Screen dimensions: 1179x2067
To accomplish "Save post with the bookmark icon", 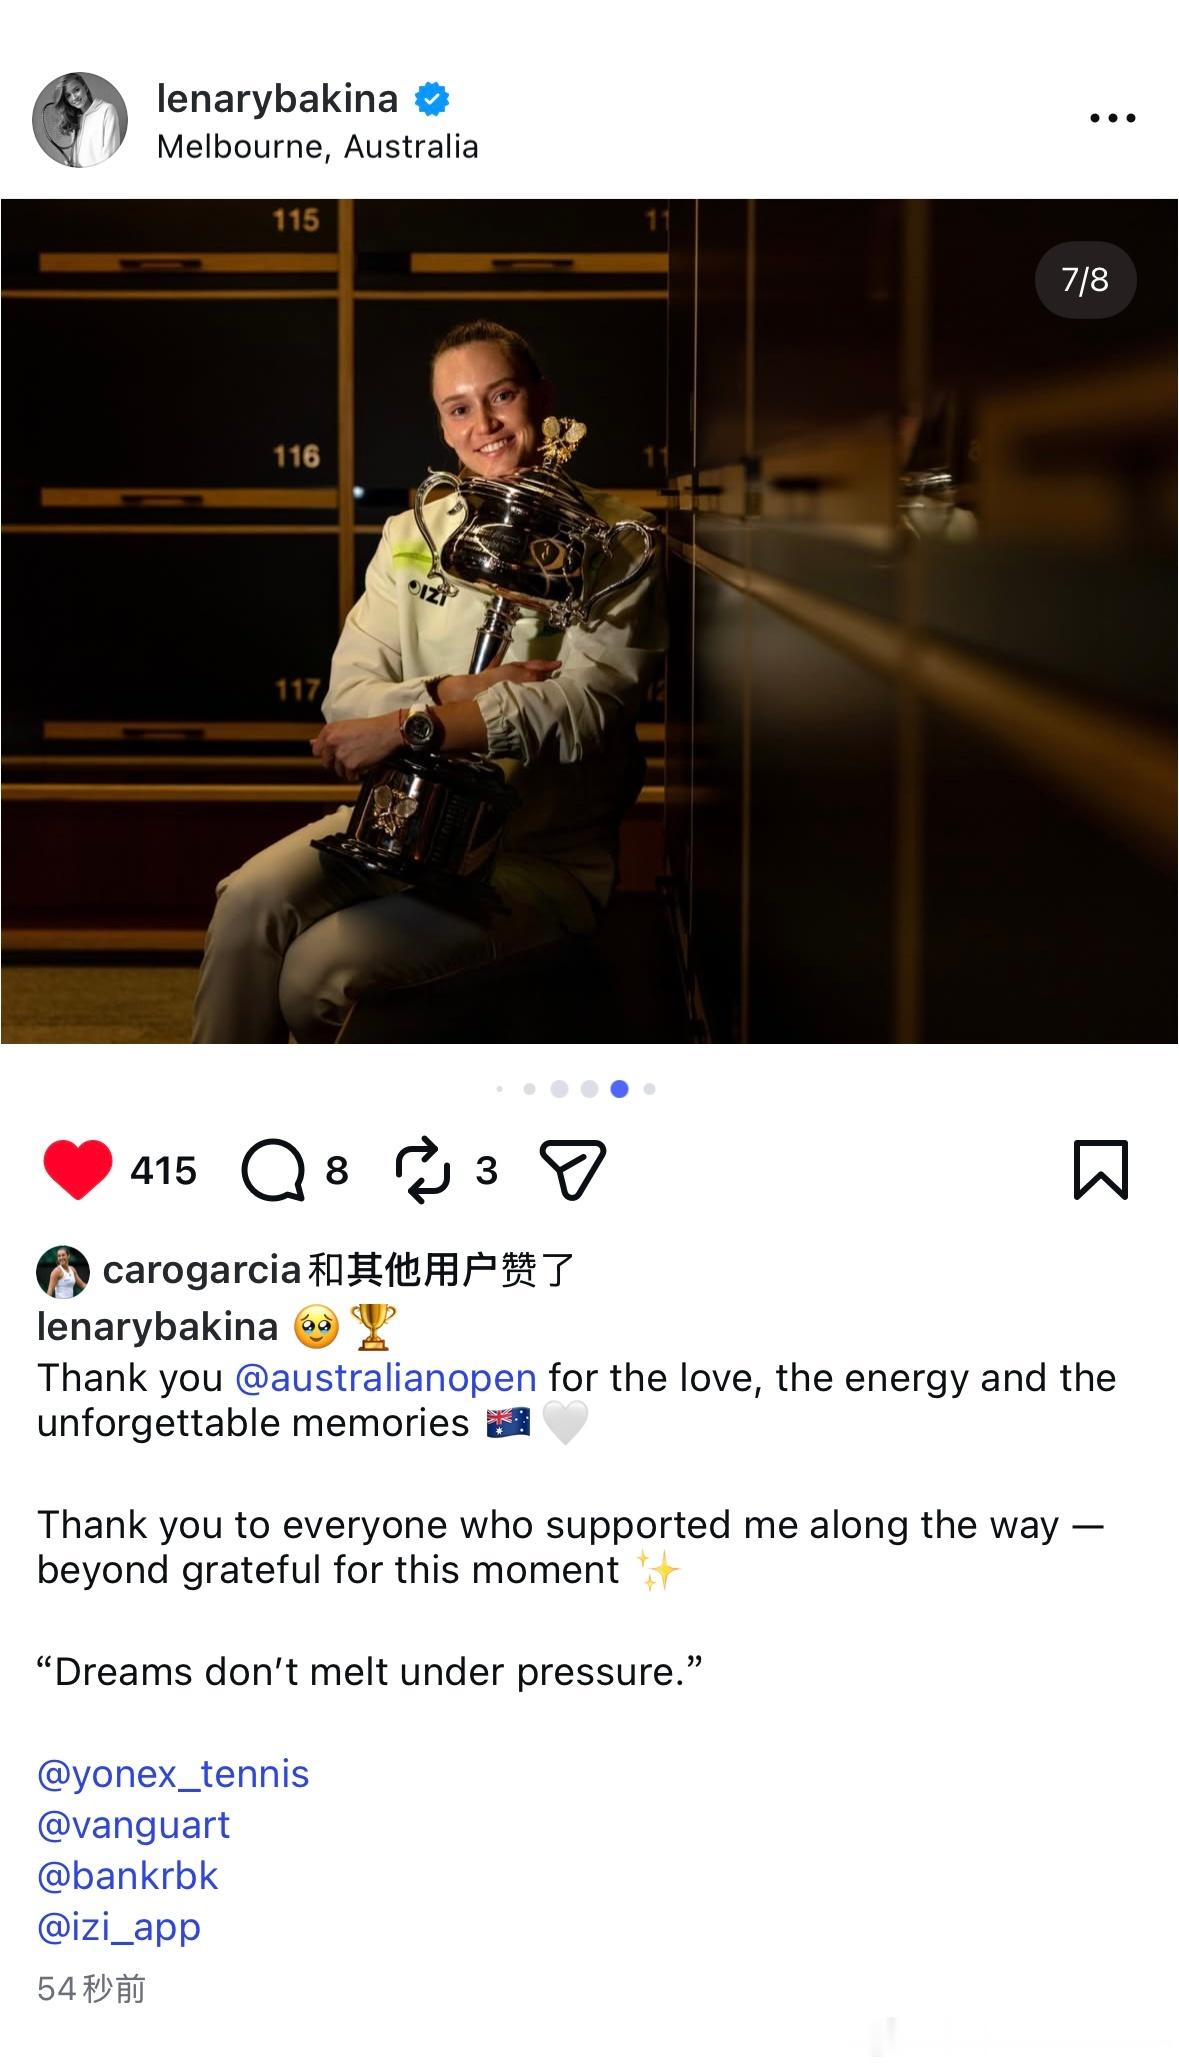I will point(1101,1169).
